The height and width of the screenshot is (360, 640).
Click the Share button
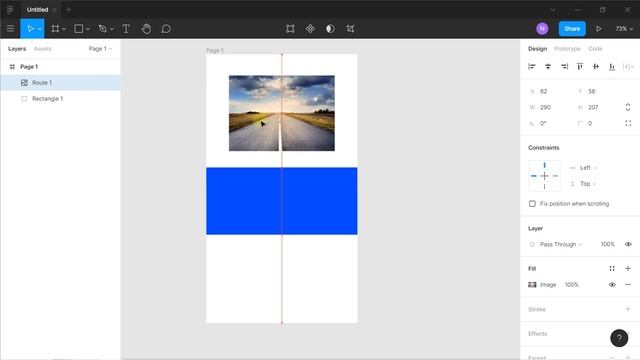[572, 29]
